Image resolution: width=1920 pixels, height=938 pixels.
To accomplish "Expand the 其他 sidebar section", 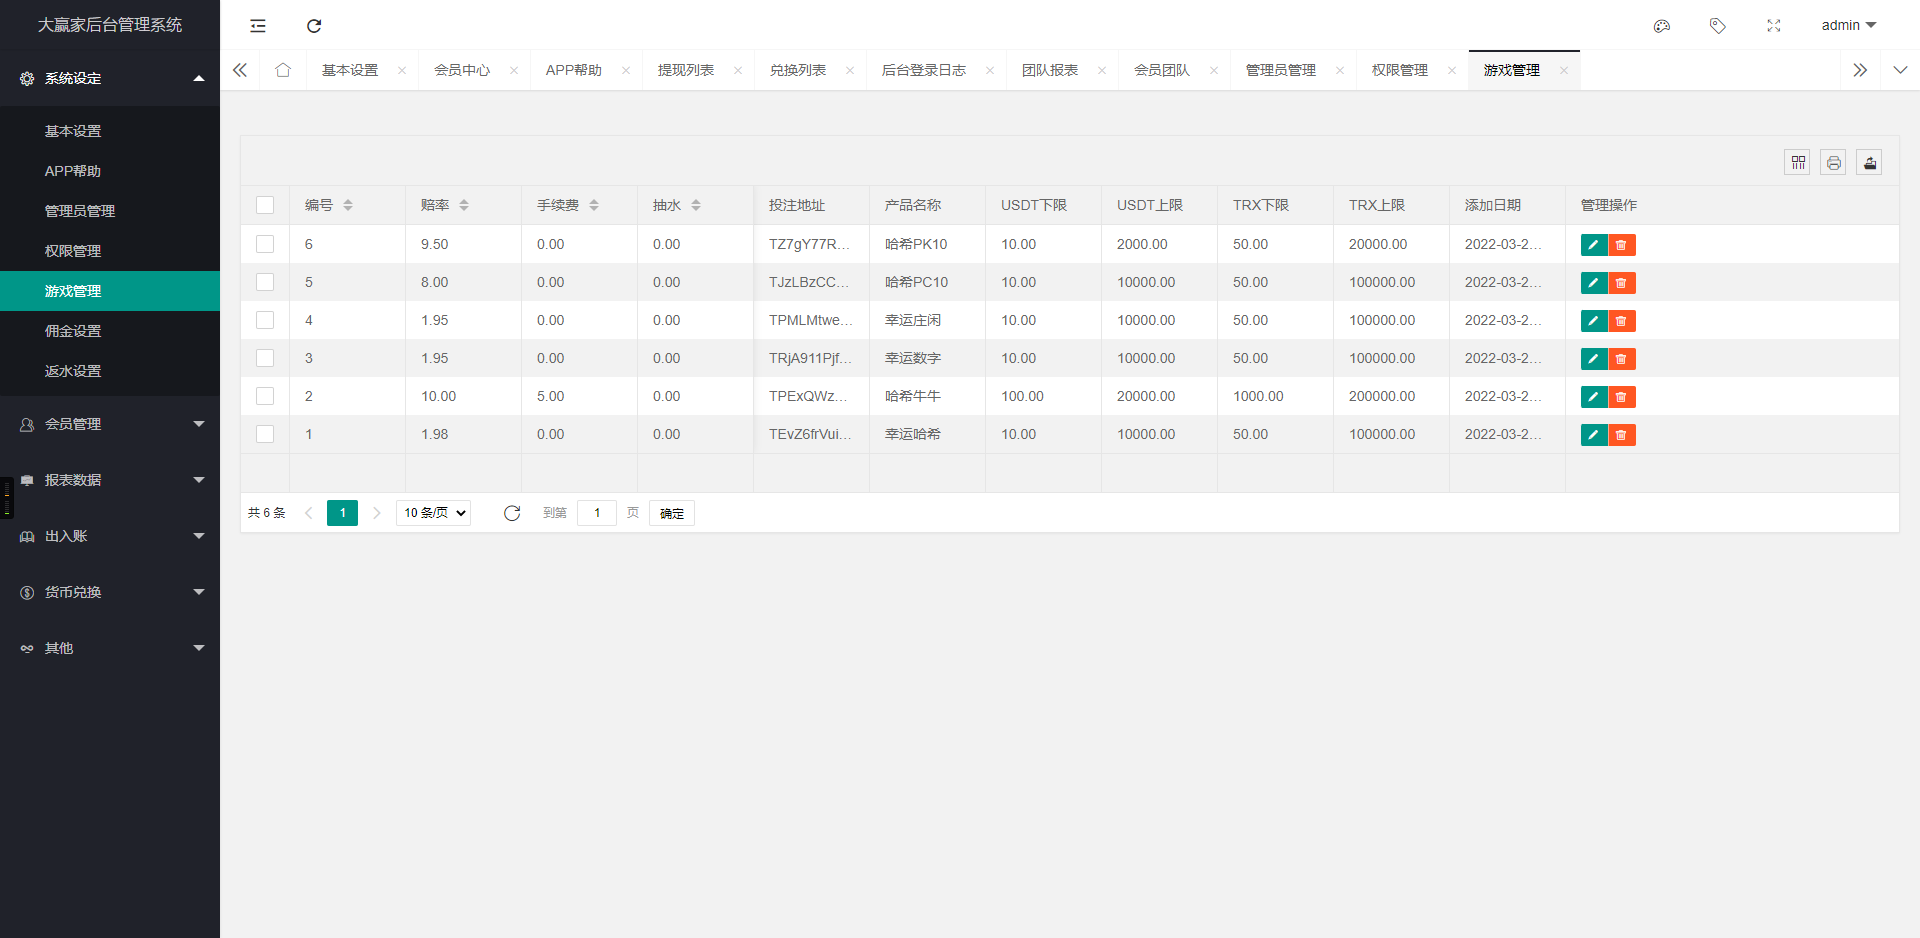I will [110, 648].
